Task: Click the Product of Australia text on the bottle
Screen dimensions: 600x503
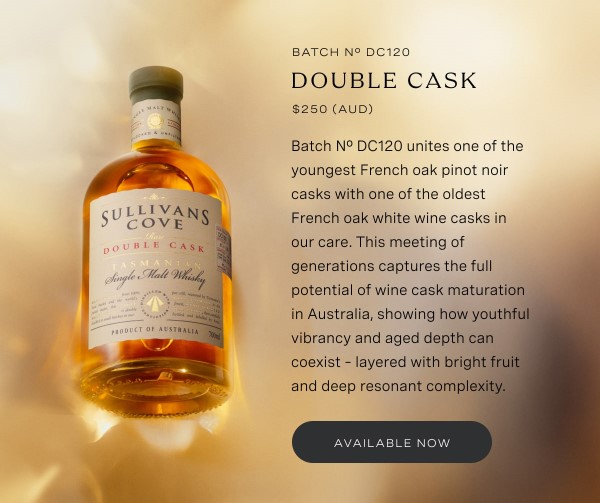Action: tap(155, 330)
